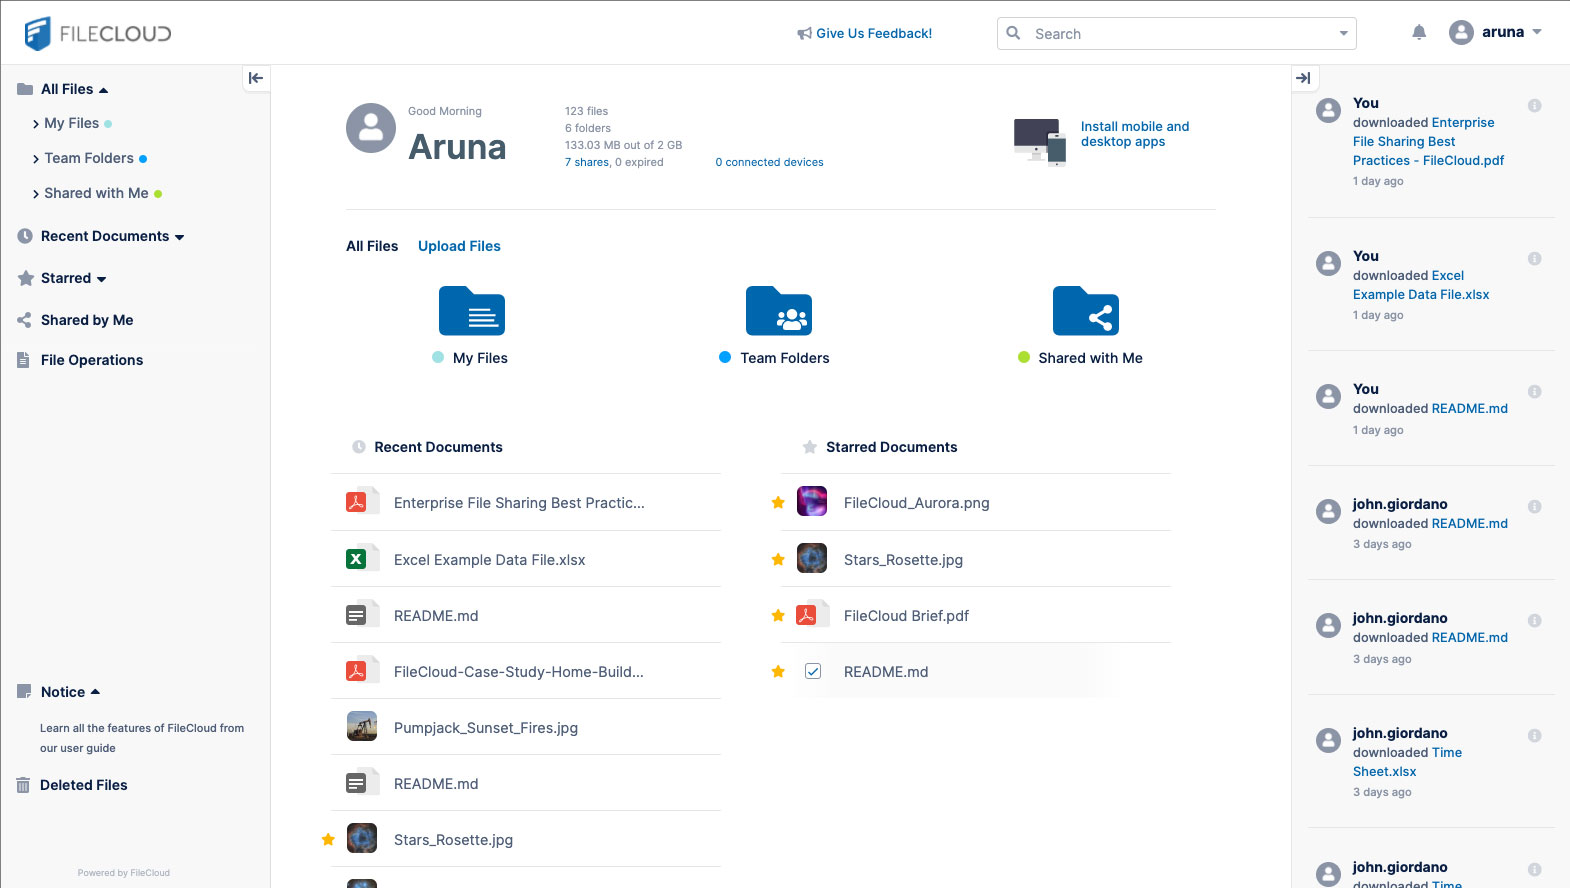Open Time Sheet.xlsx activity link
The width and height of the screenshot is (1570, 888).
coord(1408,762)
